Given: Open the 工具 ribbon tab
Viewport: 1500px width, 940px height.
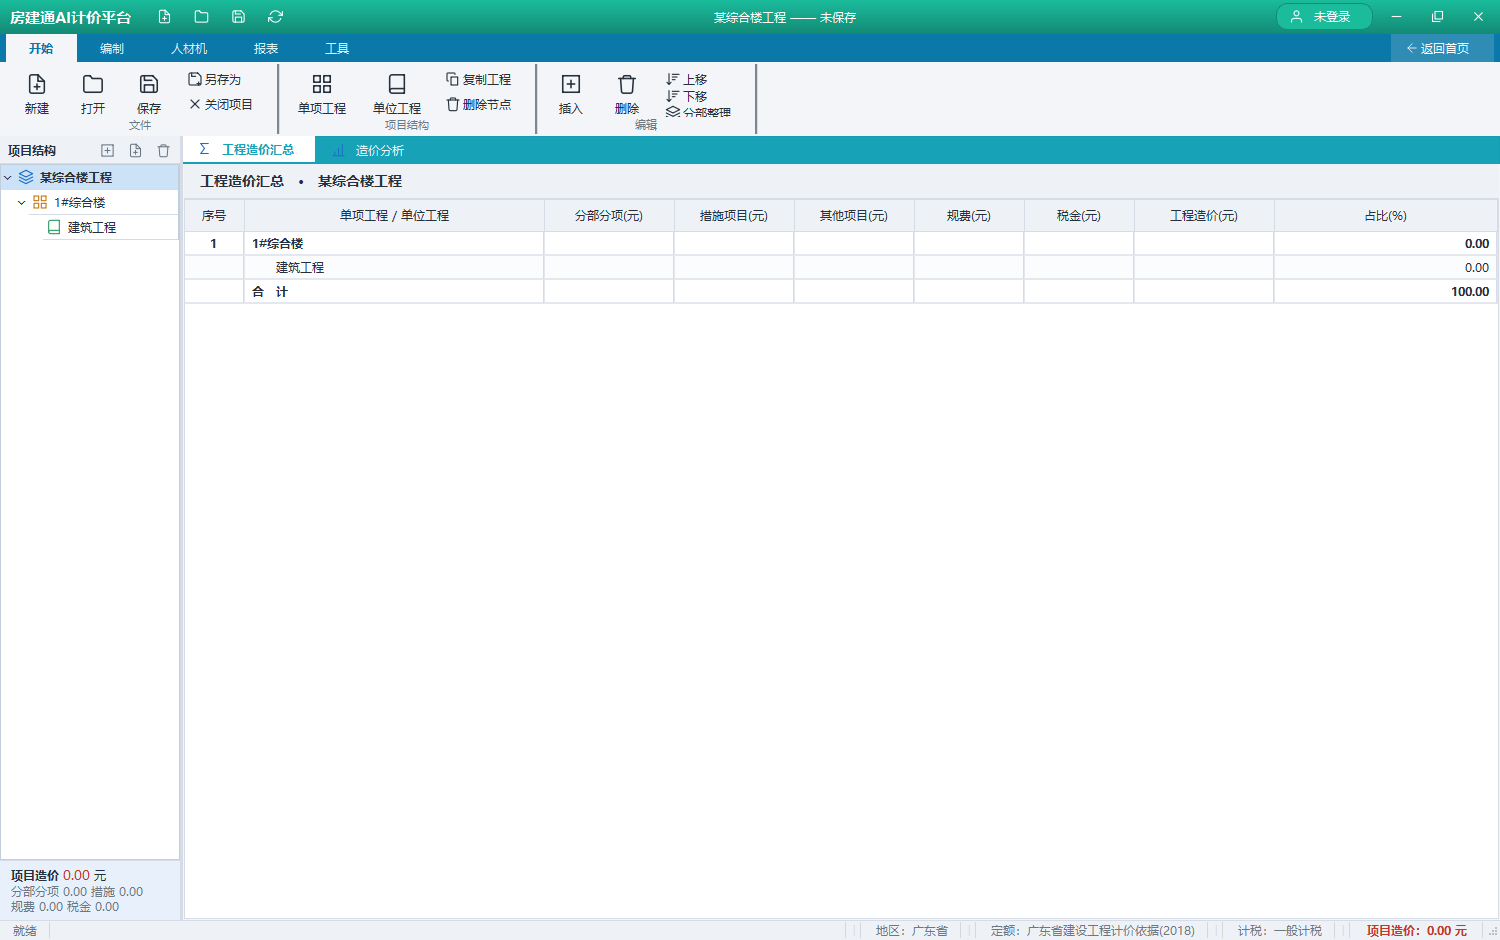Looking at the screenshot, I should (x=337, y=48).
